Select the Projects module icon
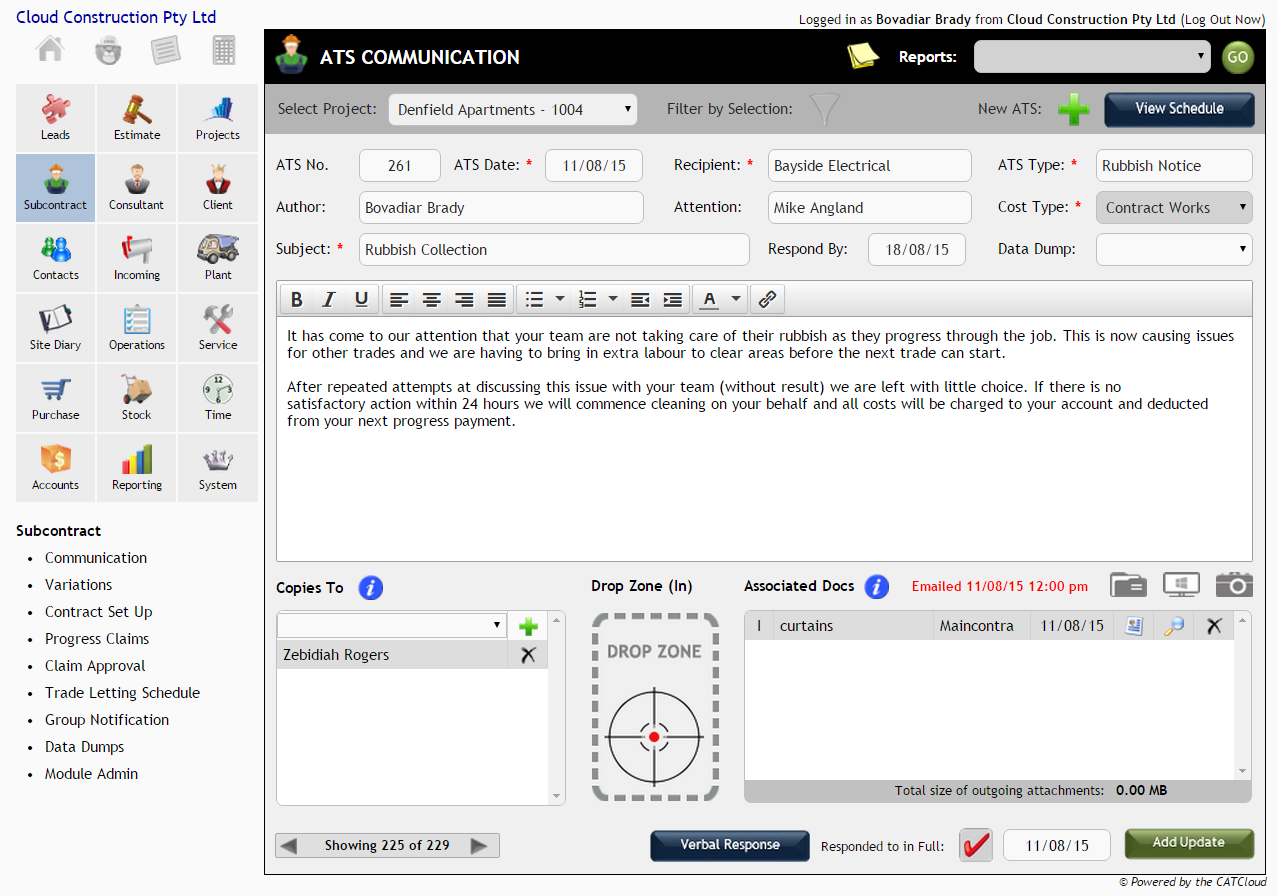 click(x=217, y=117)
